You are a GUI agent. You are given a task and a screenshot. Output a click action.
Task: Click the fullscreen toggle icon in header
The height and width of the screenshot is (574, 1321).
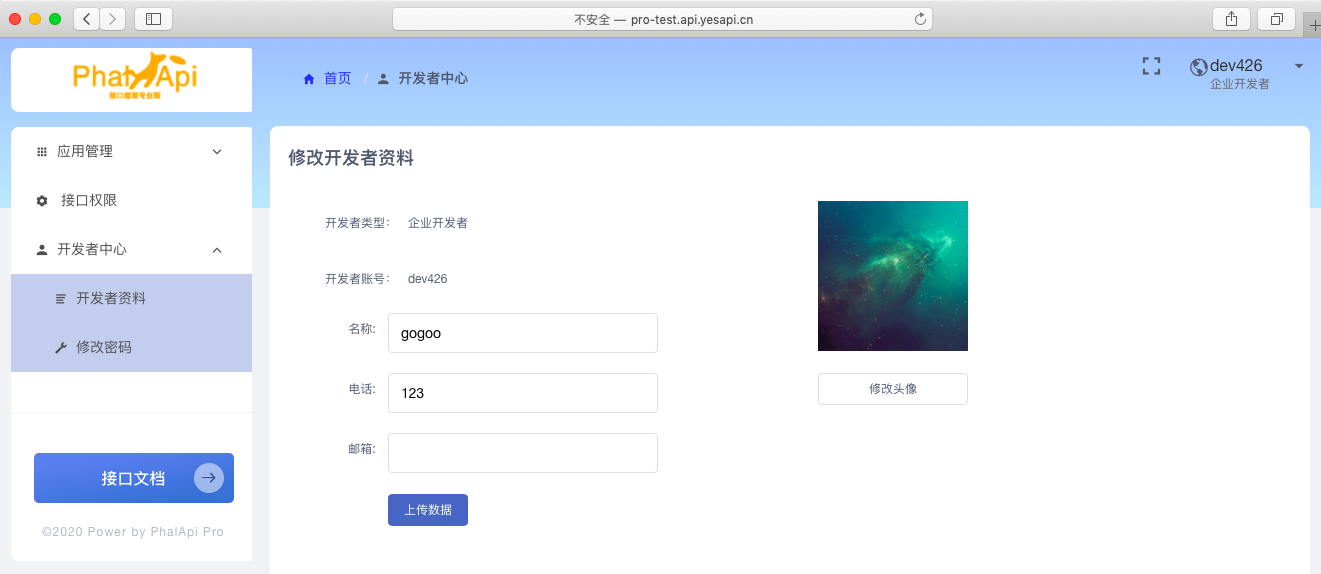1151,66
